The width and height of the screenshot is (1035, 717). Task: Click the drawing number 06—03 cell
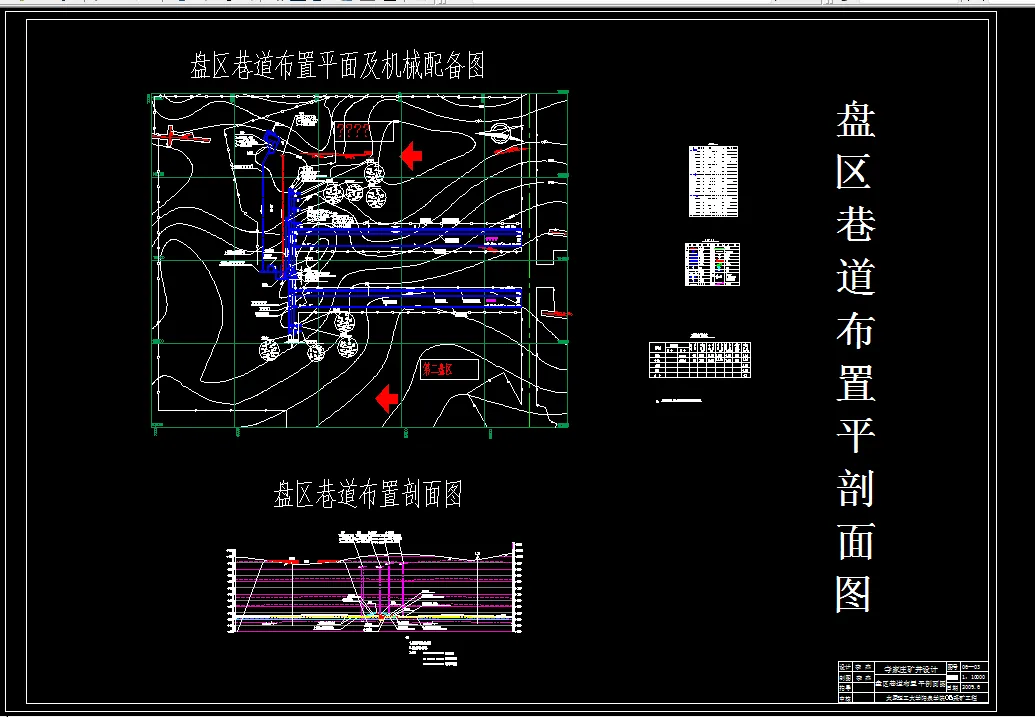(973, 667)
